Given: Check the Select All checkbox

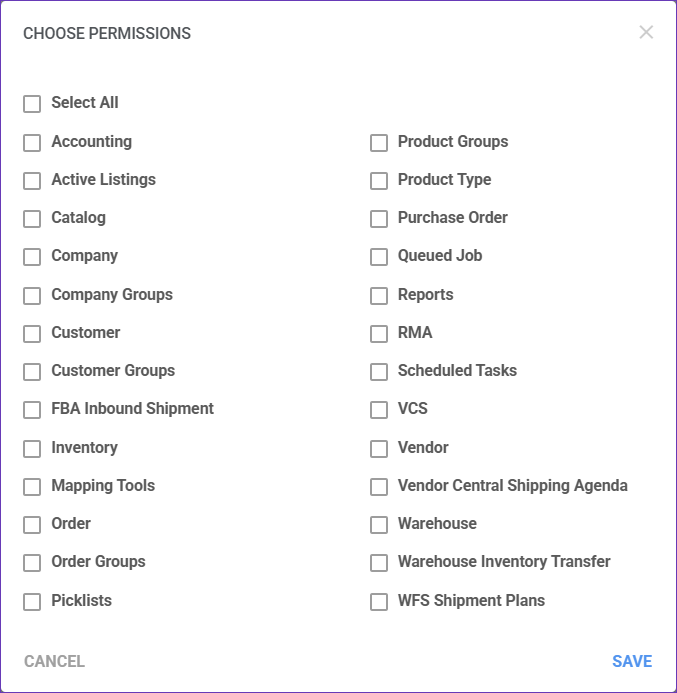Looking at the screenshot, I should pos(32,104).
